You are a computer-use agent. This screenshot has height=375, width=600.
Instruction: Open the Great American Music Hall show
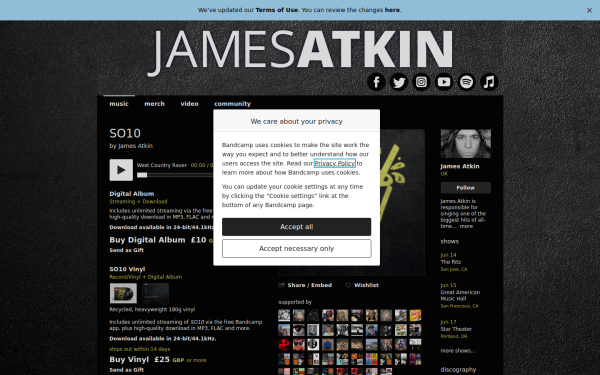(x=460, y=295)
